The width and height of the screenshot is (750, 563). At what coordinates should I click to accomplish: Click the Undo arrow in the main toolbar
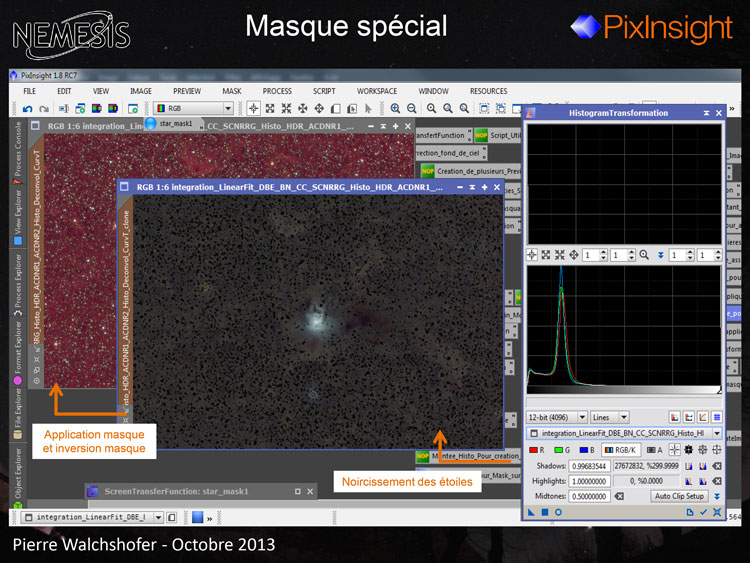click(28, 109)
